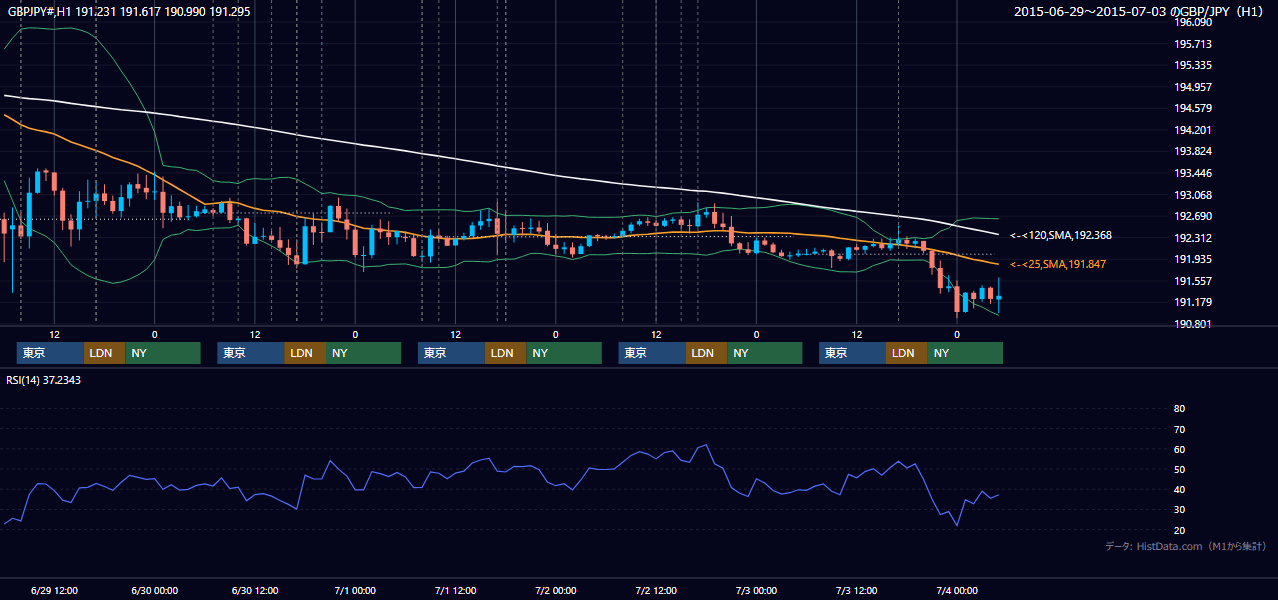This screenshot has width=1278, height=600.
Task: Click price axis value 191.935
Action: coord(1193,259)
